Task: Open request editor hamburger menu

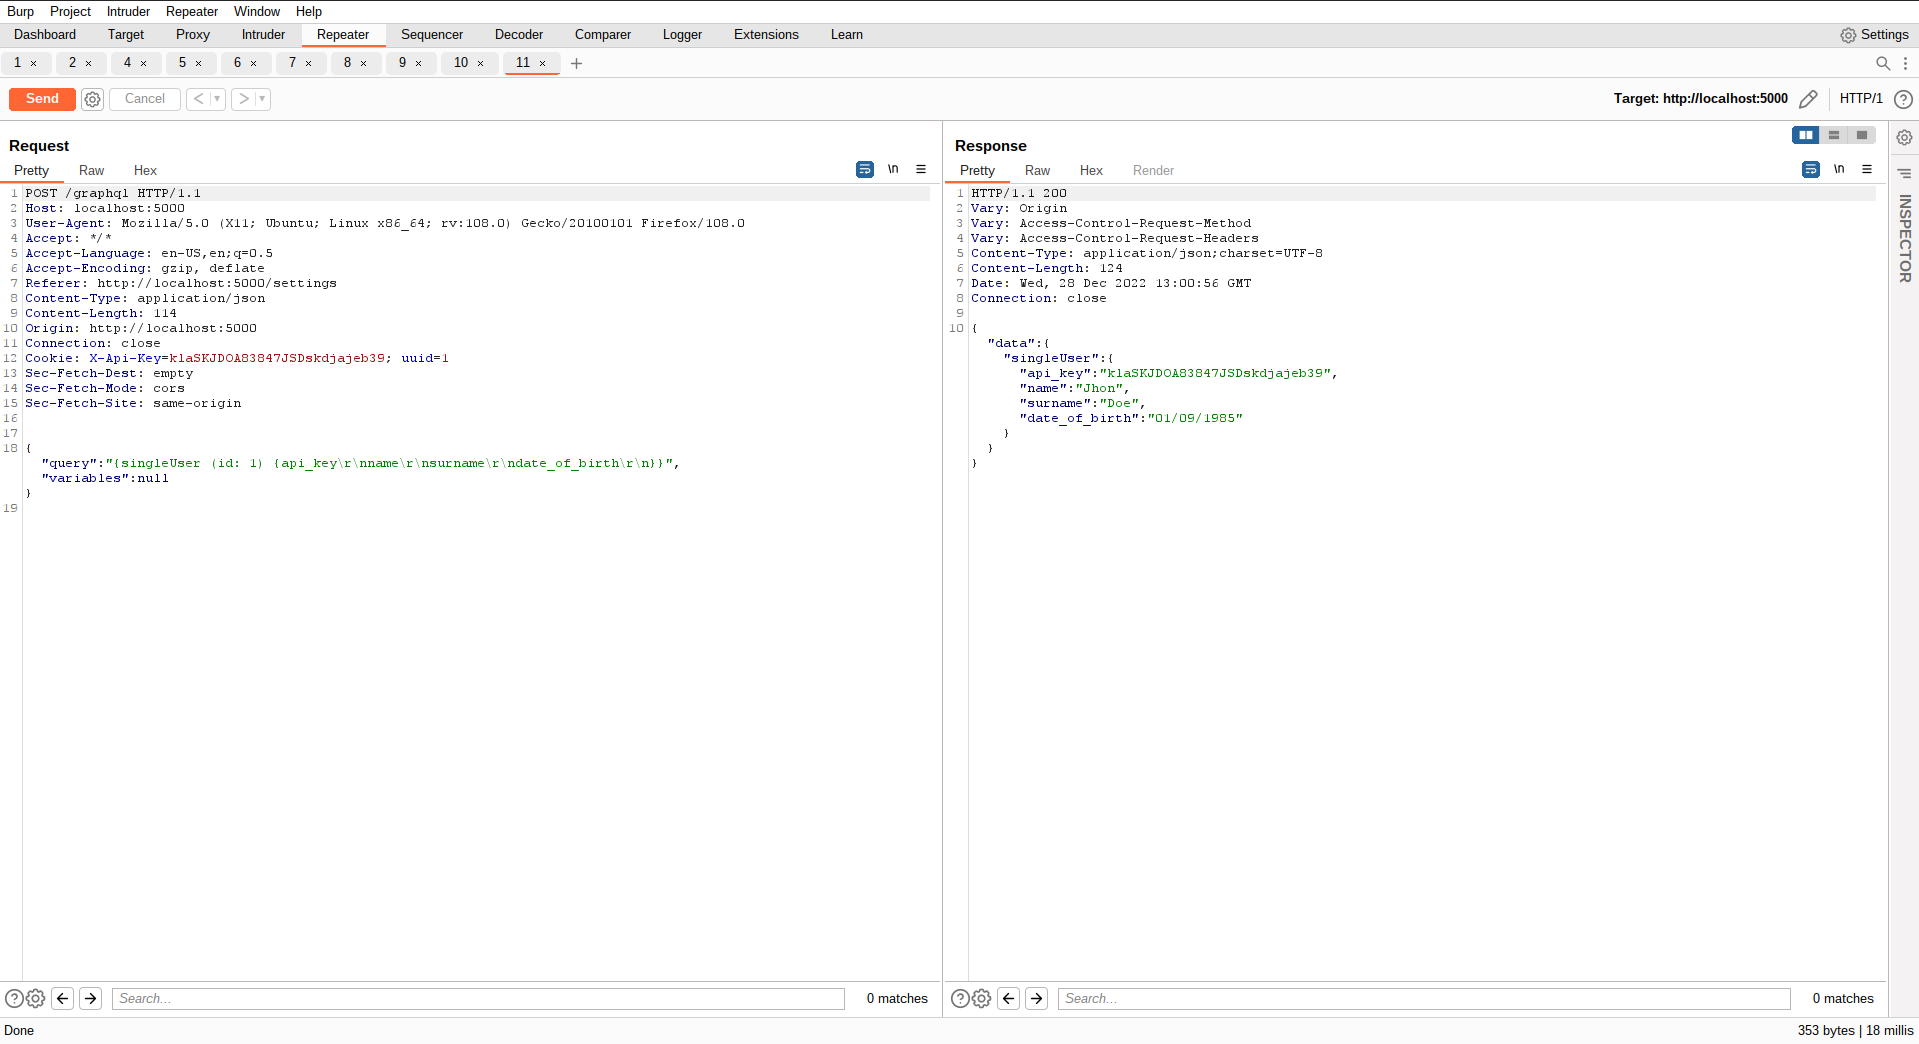Action: coord(921,169)
